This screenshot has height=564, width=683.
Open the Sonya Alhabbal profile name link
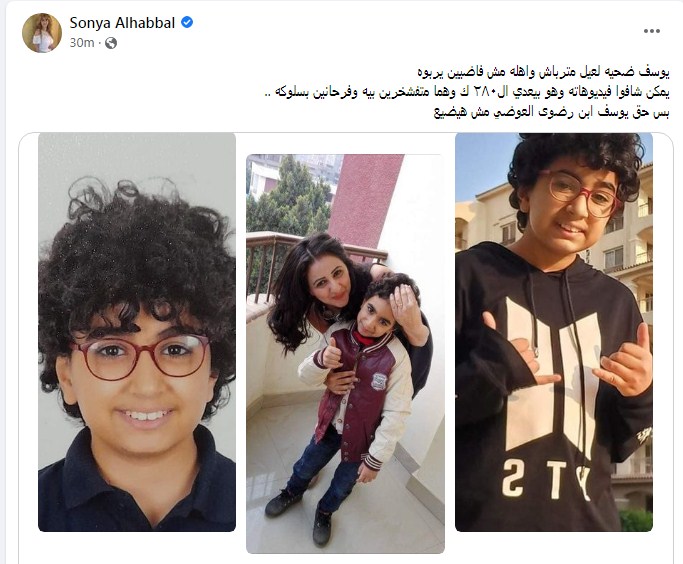pos(122,23)
